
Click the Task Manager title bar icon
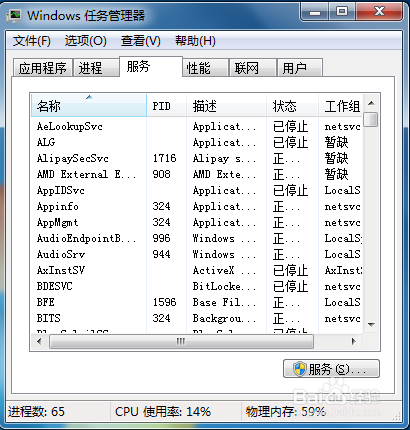[14, 15]
